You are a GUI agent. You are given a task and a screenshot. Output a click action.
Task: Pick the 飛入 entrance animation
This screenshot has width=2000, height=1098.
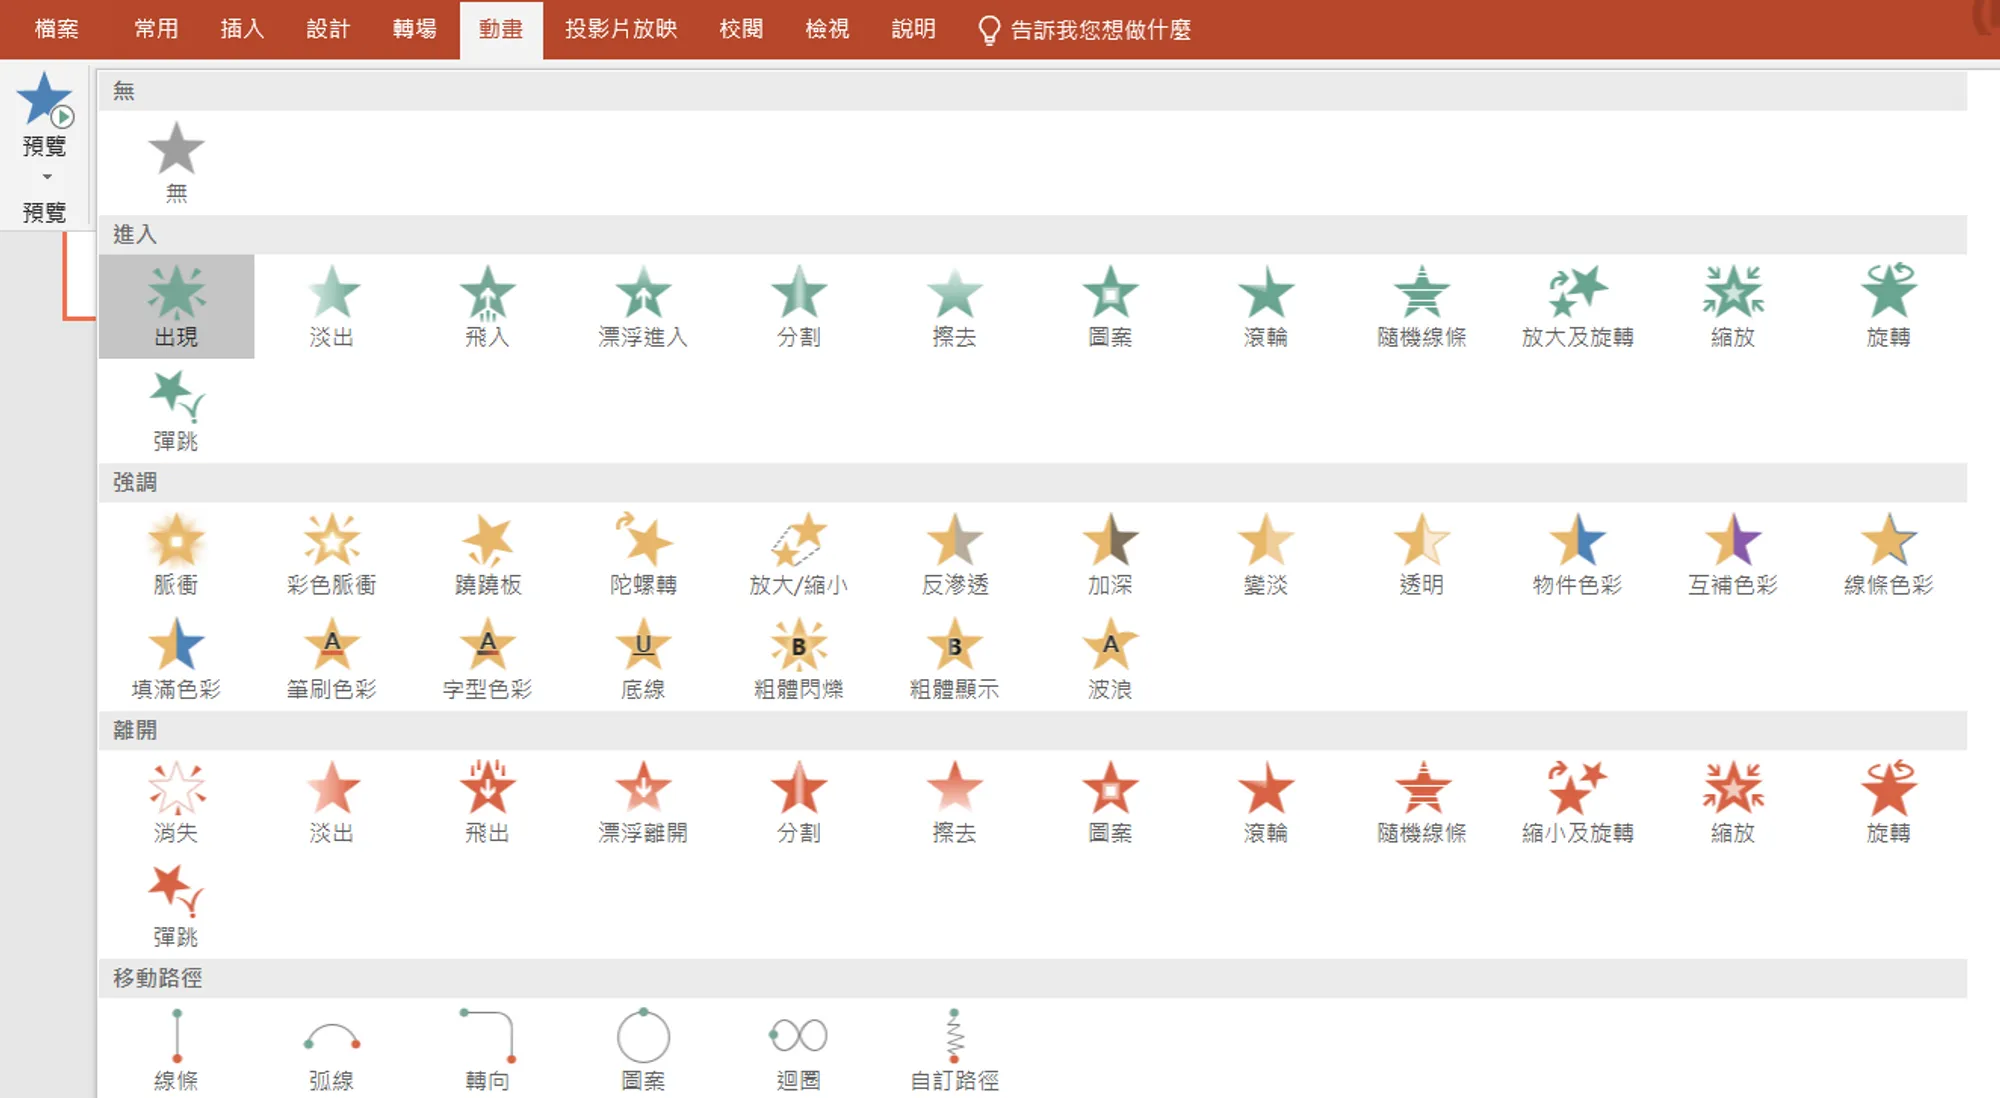[487, 306]
